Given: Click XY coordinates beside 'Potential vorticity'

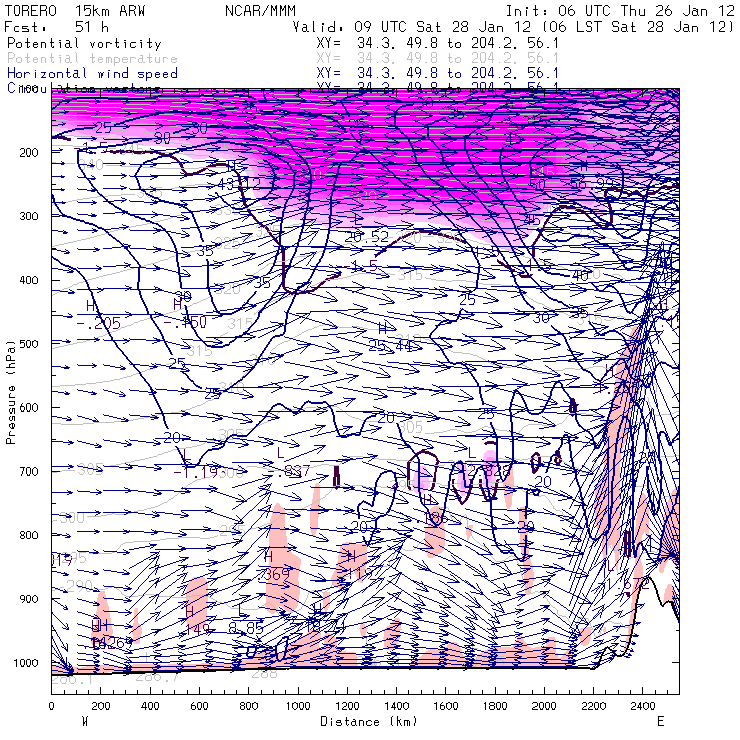Looking at the screenshot, I should click(437, 43).
